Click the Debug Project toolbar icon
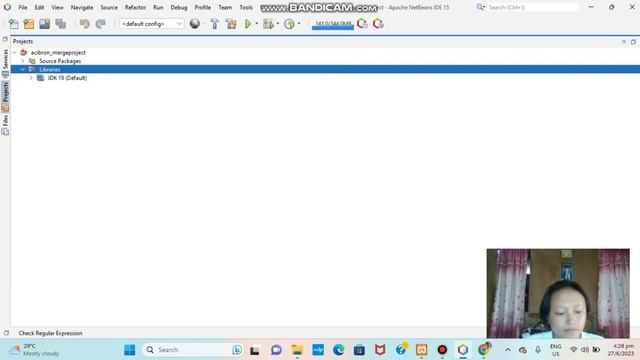 click(x=268, y=24)
